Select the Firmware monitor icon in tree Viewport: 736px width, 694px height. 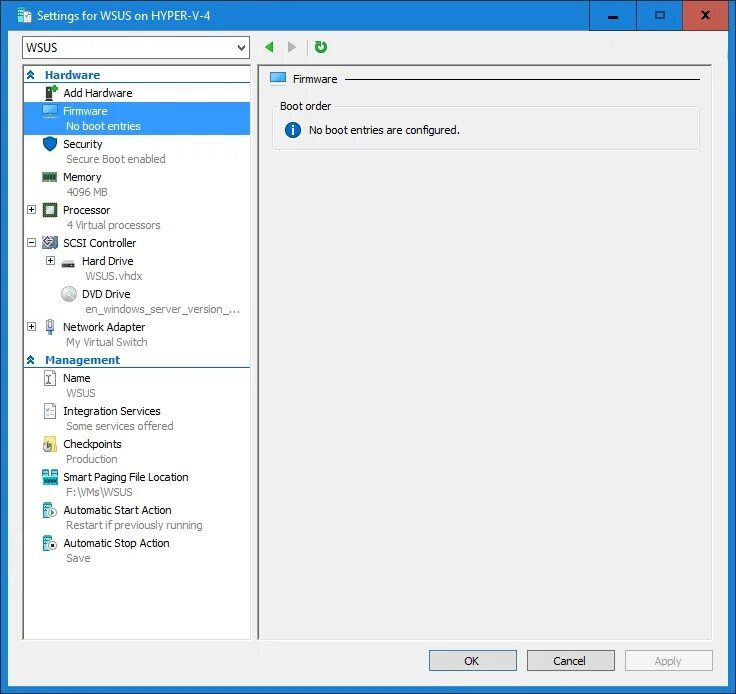50,111
